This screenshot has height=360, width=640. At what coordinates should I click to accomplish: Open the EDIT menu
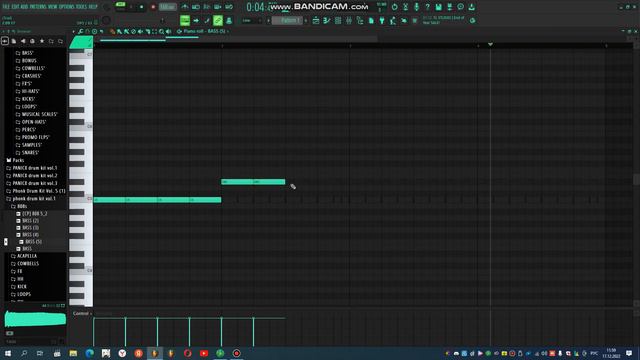click(16, 7)
